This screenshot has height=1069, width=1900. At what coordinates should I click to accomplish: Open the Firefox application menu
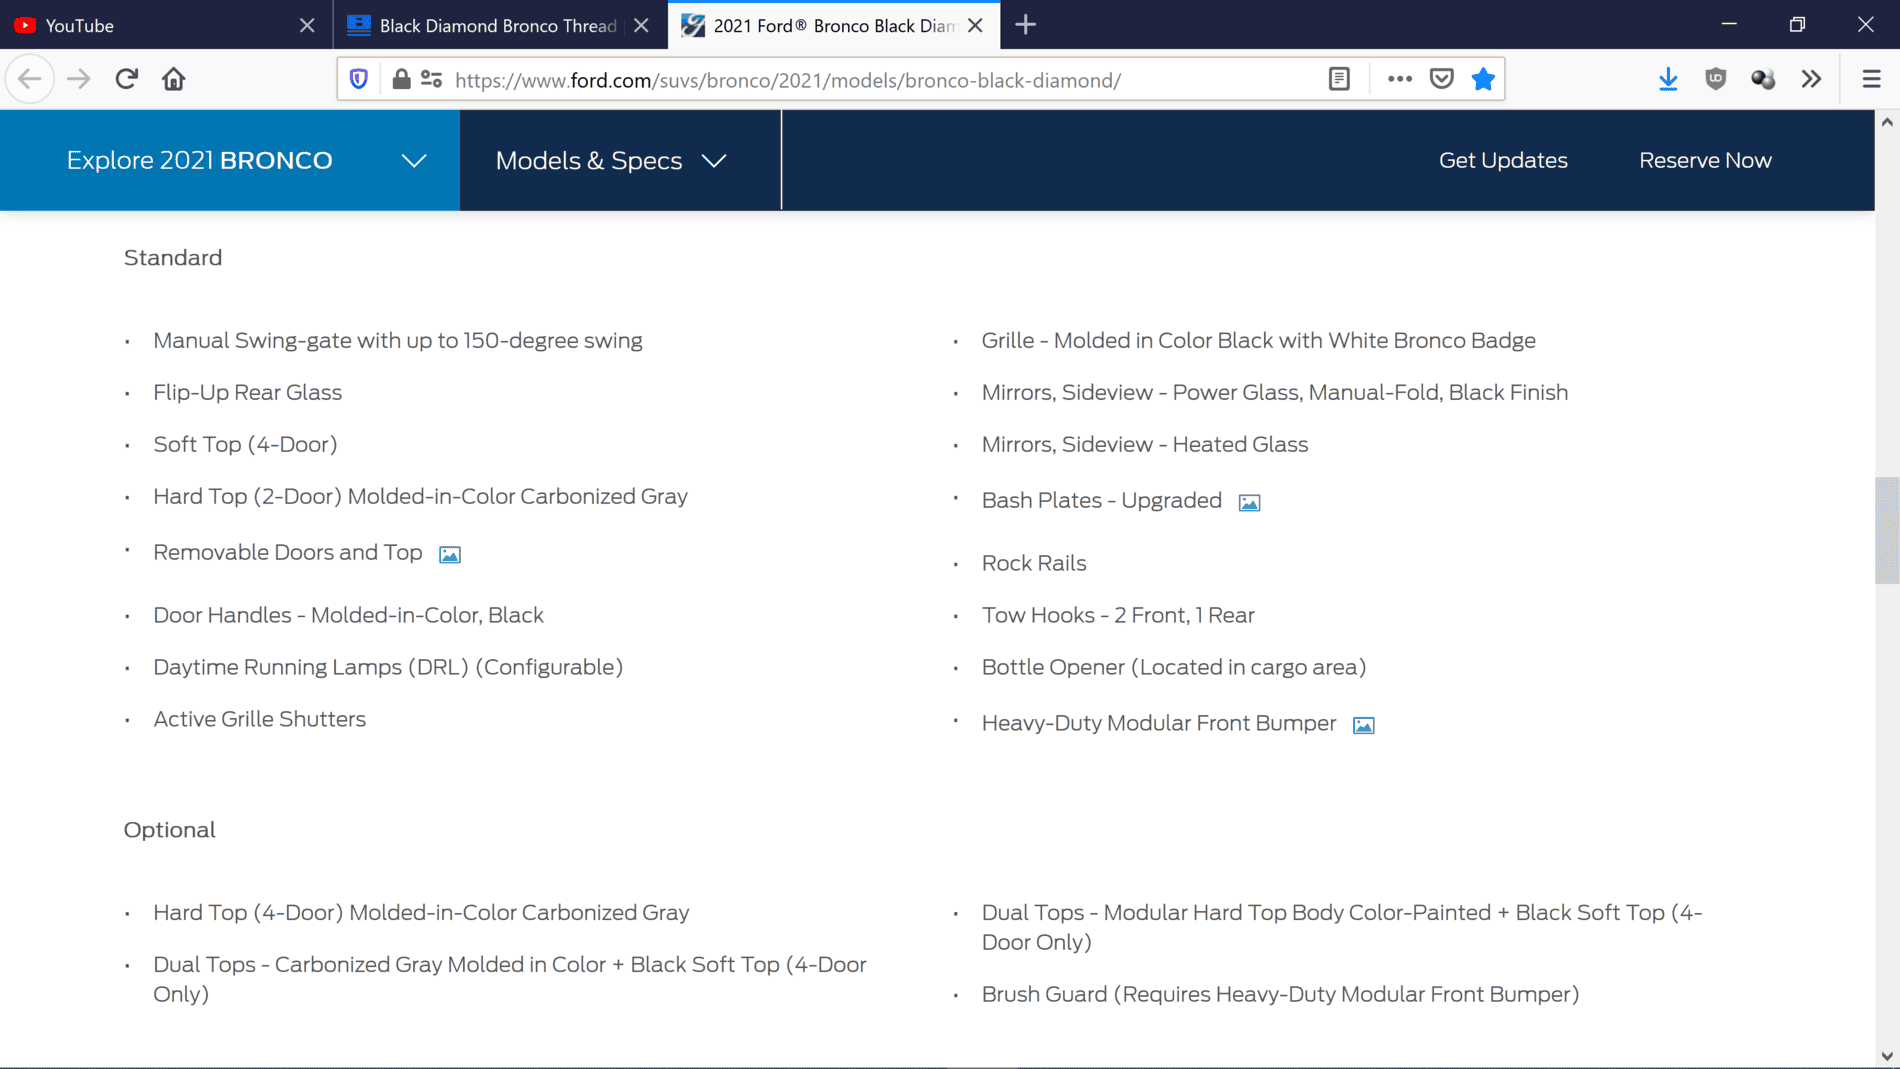(1872, 79)
